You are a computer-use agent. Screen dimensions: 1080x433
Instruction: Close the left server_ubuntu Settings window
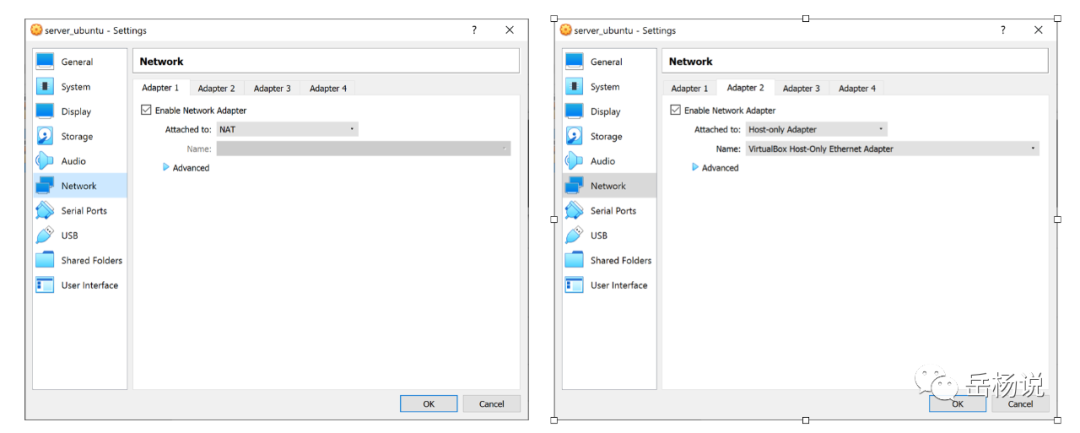tap(510, 30)
